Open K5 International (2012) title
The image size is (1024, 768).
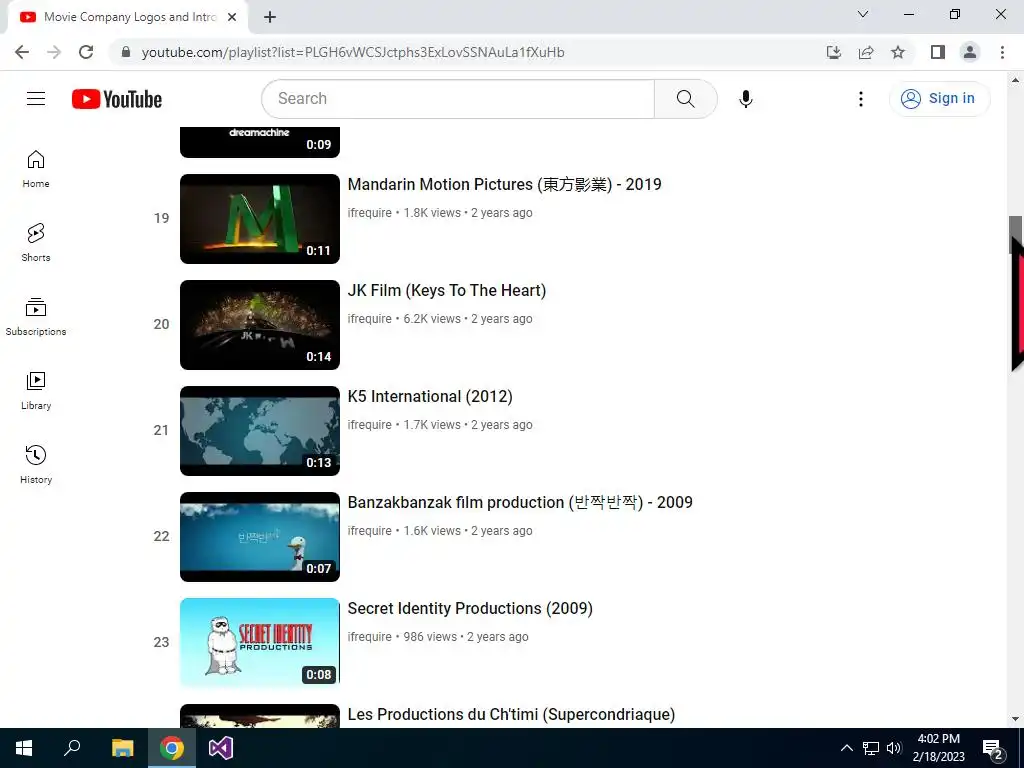tap(430, 396)
